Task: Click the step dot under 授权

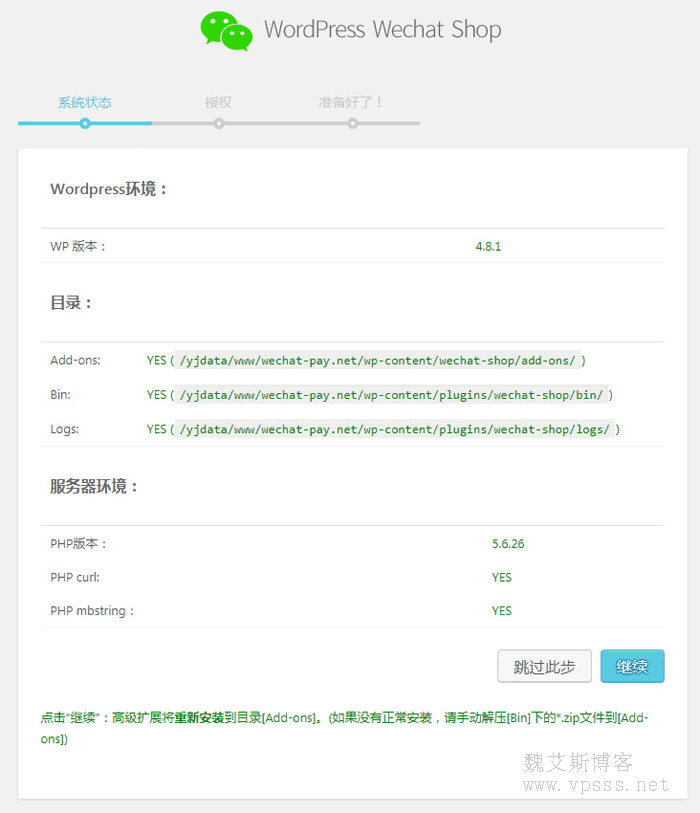Action: [x=218, y=123]
